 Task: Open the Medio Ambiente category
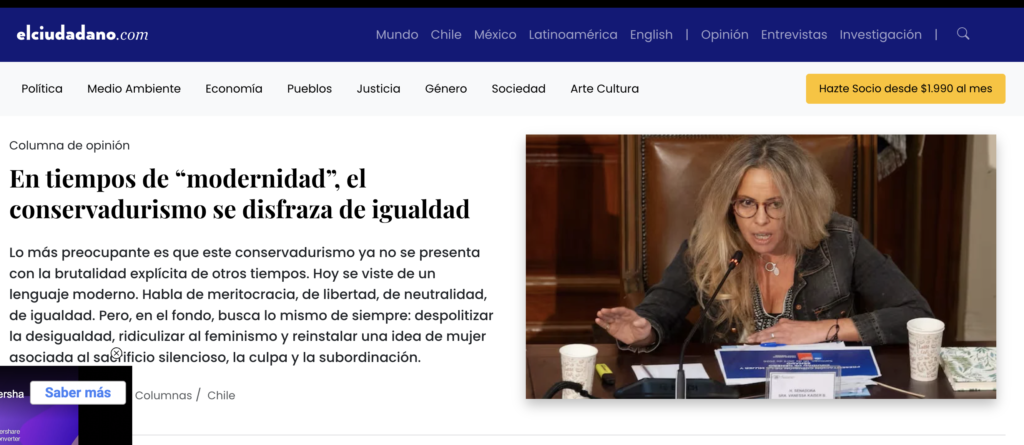tap(134, 89)
